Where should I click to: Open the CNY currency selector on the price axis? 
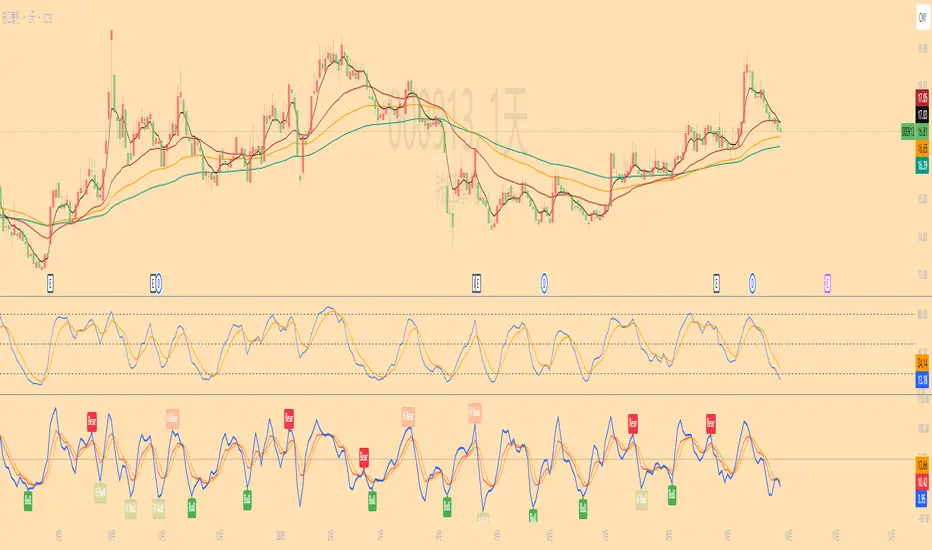pyautogui.click(x=922, y=18)
